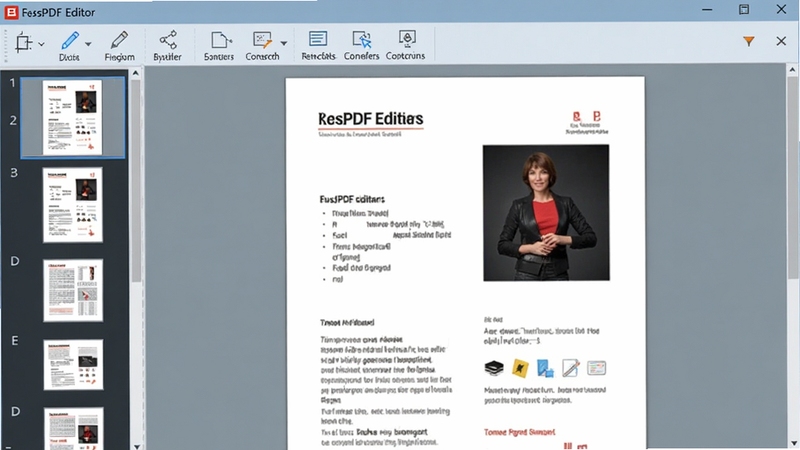Click the thumbnail panel scroll up arrow
Image resolution: width=800 pixels, height=450 pixels.
coord(136,73)
